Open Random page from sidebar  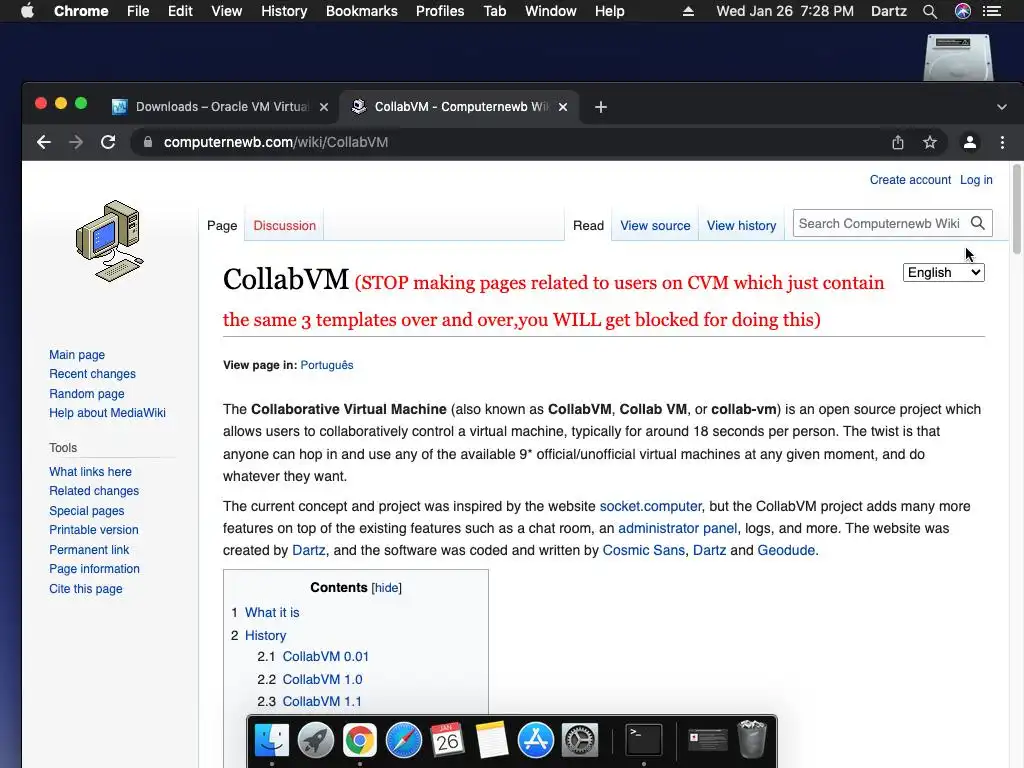86,394
